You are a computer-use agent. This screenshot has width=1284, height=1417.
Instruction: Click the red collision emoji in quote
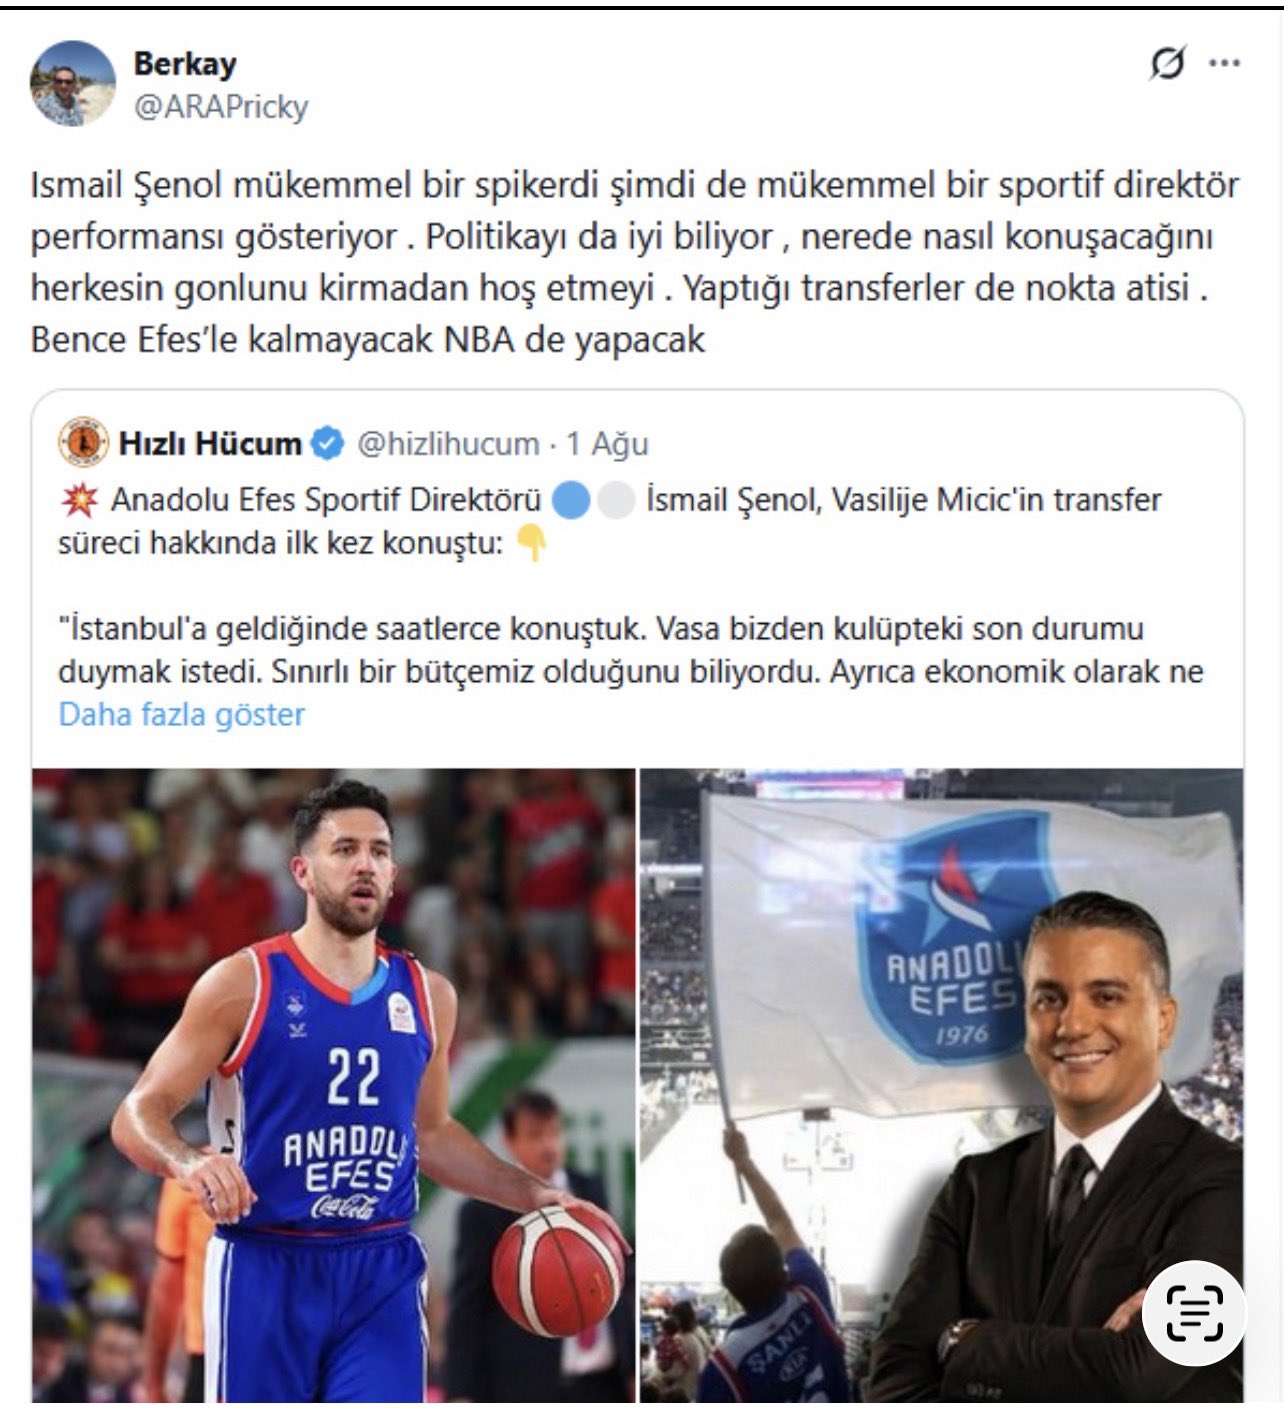click(80, 499)
